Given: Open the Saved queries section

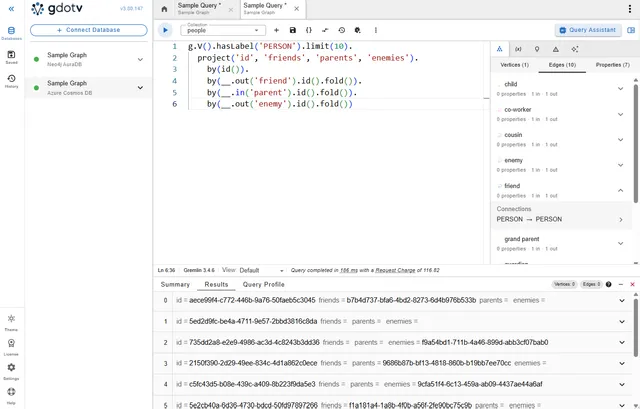Looking at the screenshot, I should (x=11, y=57).
